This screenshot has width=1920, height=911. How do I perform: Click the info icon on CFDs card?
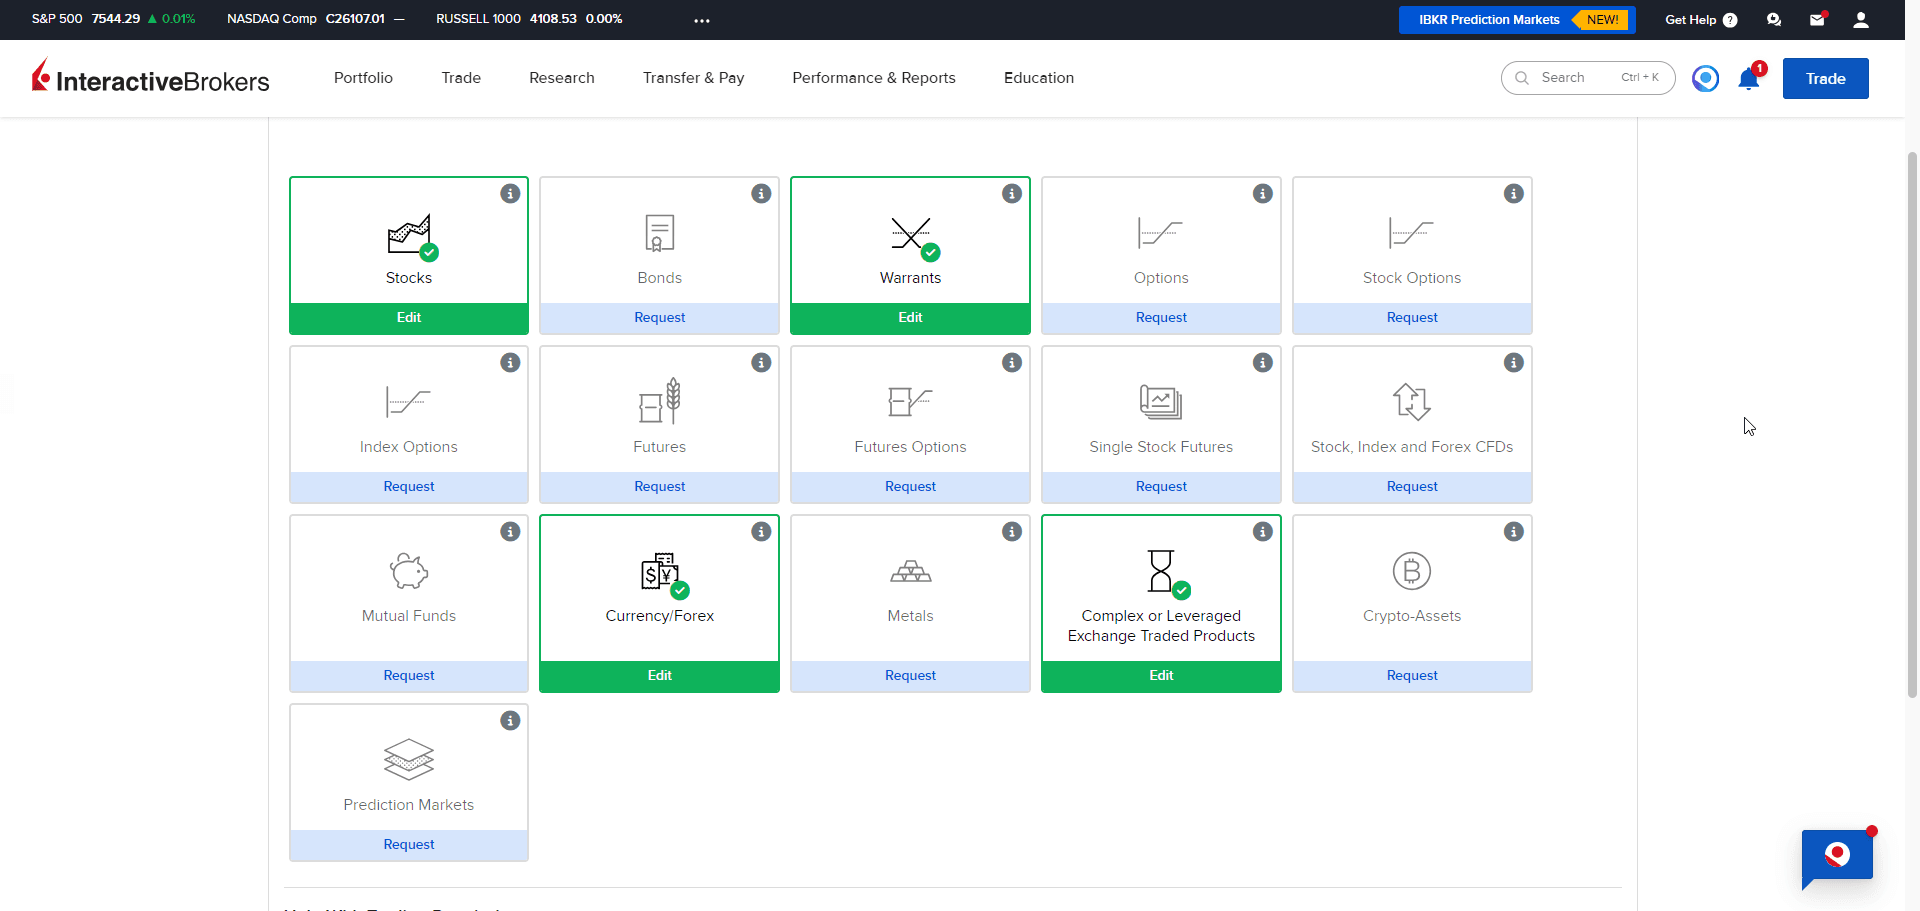tap(1514, 363)
